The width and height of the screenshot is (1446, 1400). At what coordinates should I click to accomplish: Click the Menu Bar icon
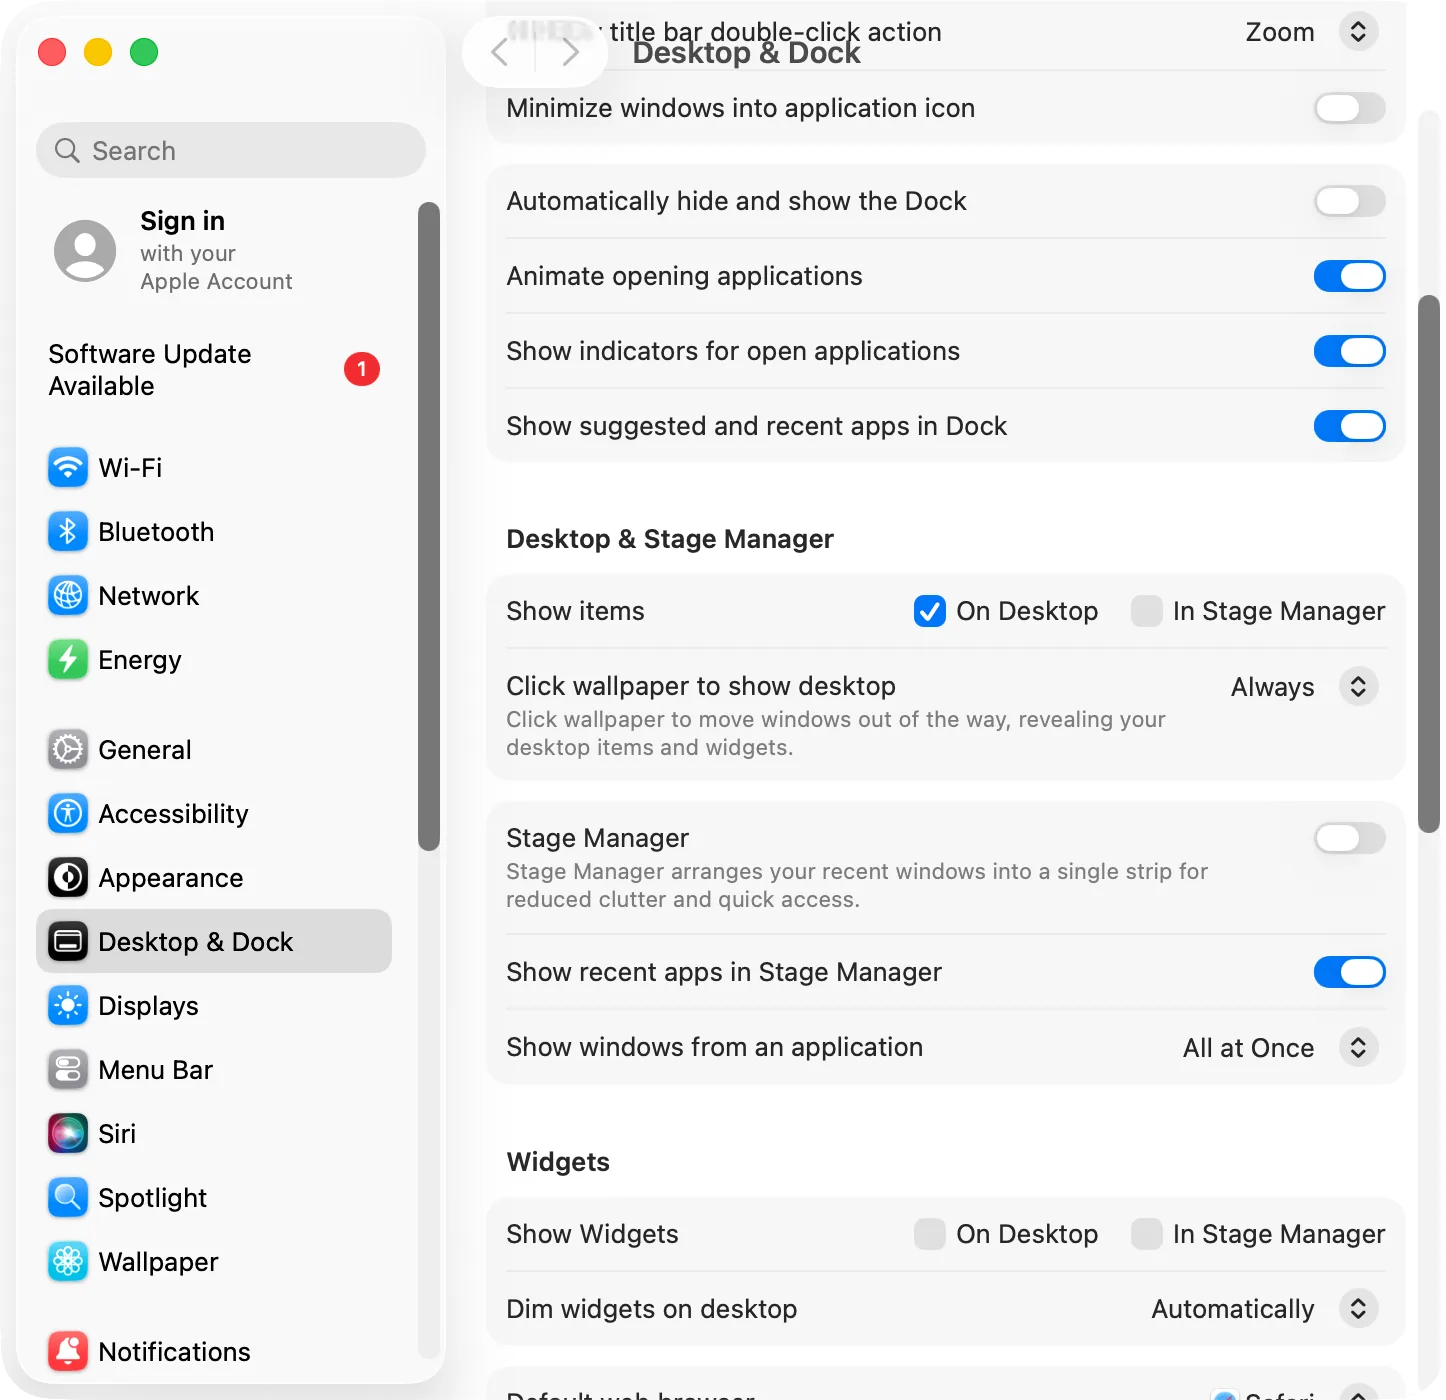pos(68,1069)
